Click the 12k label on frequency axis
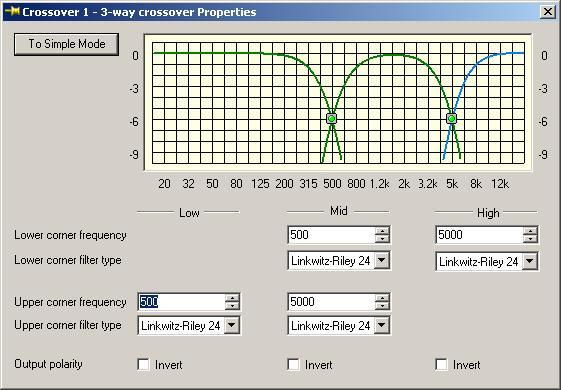The height and width of the screenshot is (390, 561). [x=500, y=184]
